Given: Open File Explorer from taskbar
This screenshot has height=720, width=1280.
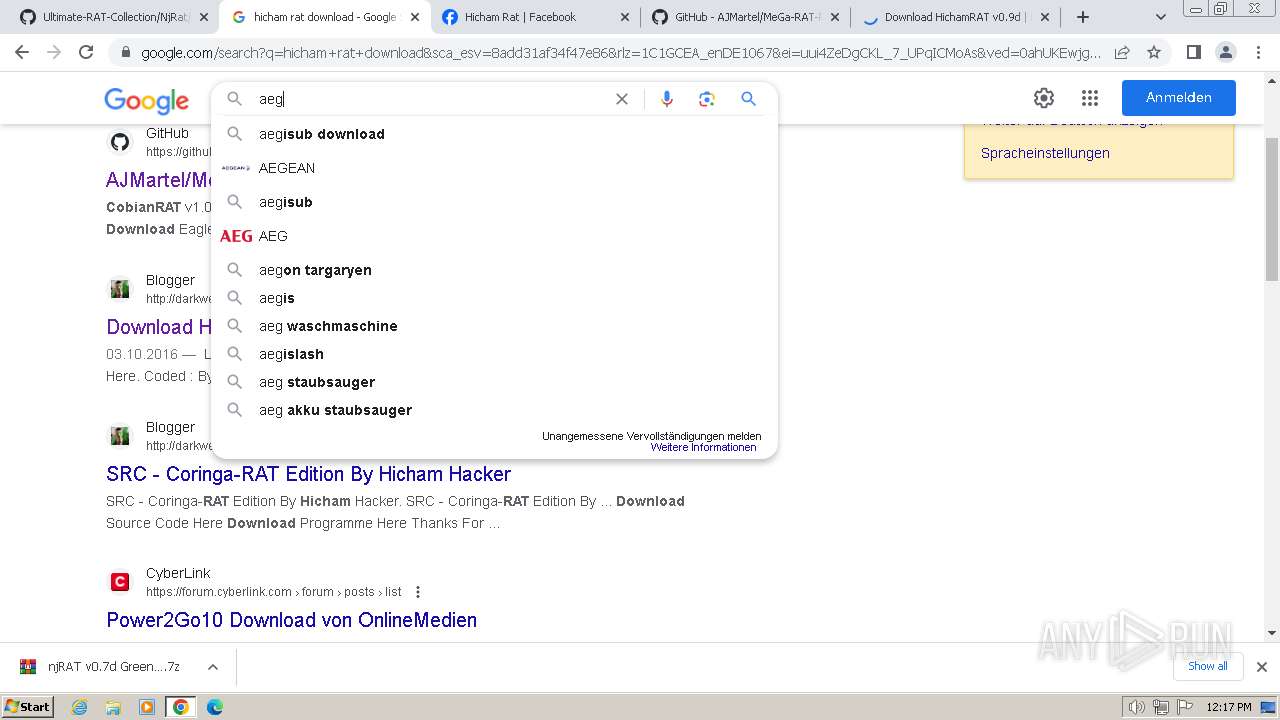Looking at the screenshot, I should (113, 707).
